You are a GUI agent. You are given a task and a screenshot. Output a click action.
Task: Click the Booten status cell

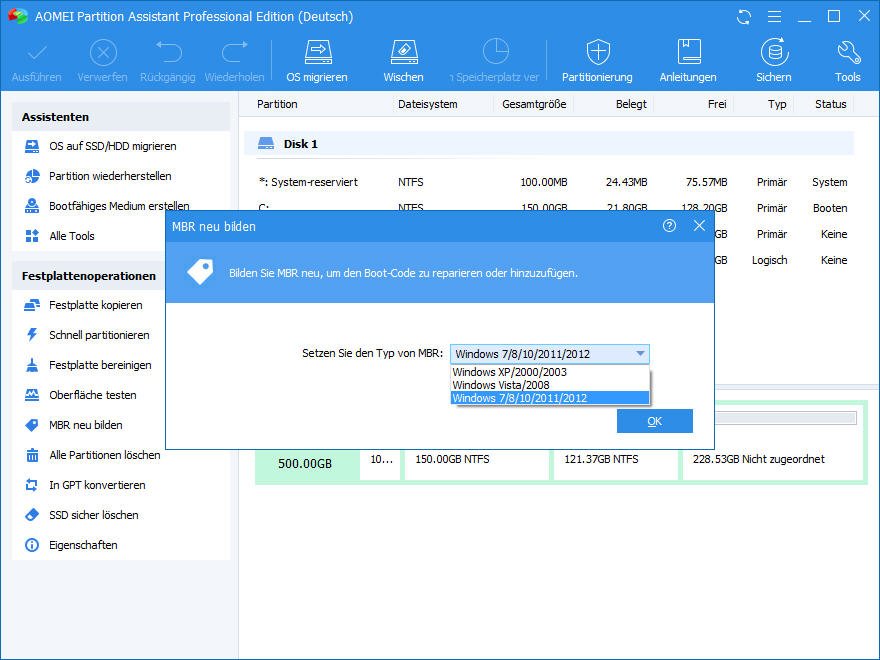(x=830, y=208)
